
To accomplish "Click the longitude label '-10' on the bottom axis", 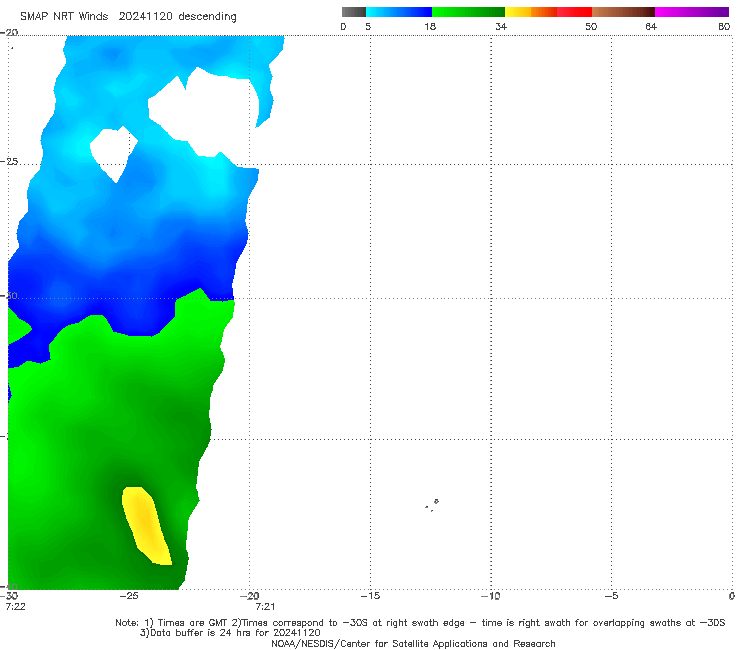I will coord(490,596).
